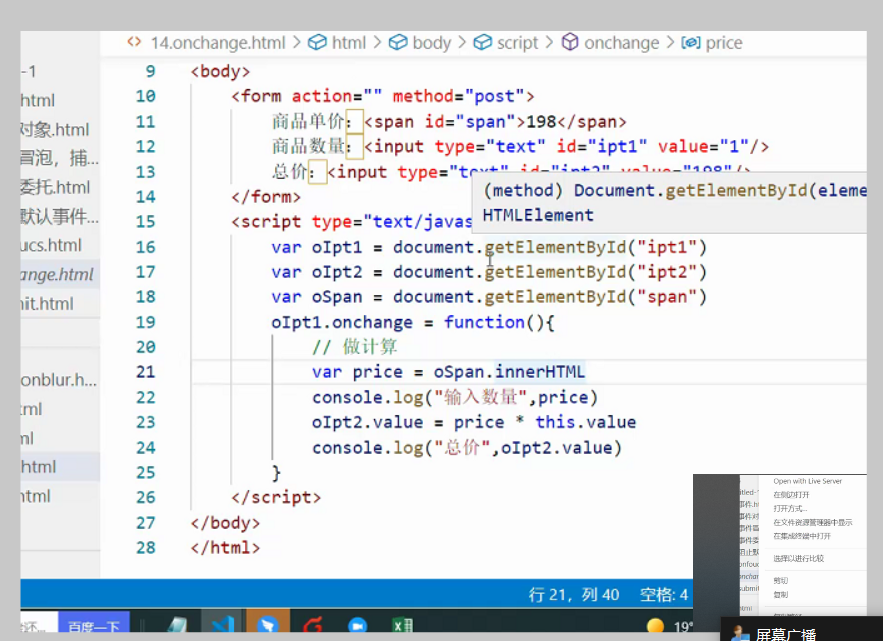The height and width of the screenshot is (641, 883).
Task: Click getElementById("span") on line 18
Action: coord(595,297)
